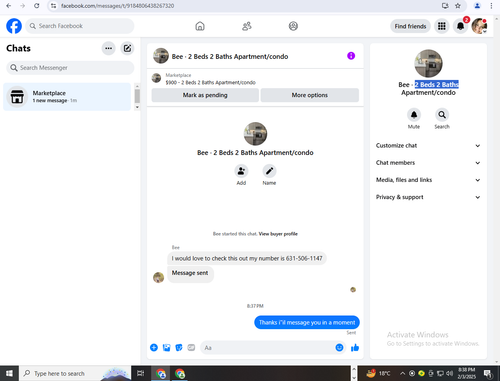
Task: Open the notifications bell with badge
Action: (x=460, y=26)
